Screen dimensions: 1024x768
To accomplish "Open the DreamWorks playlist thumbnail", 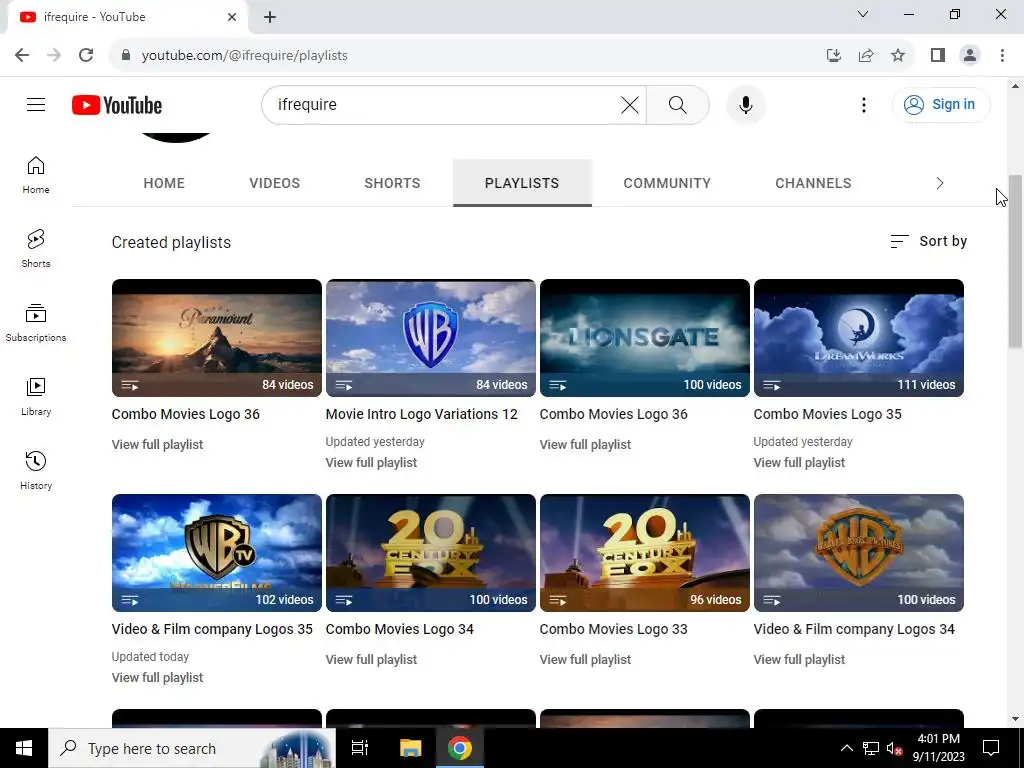I will tap(859, 338).
